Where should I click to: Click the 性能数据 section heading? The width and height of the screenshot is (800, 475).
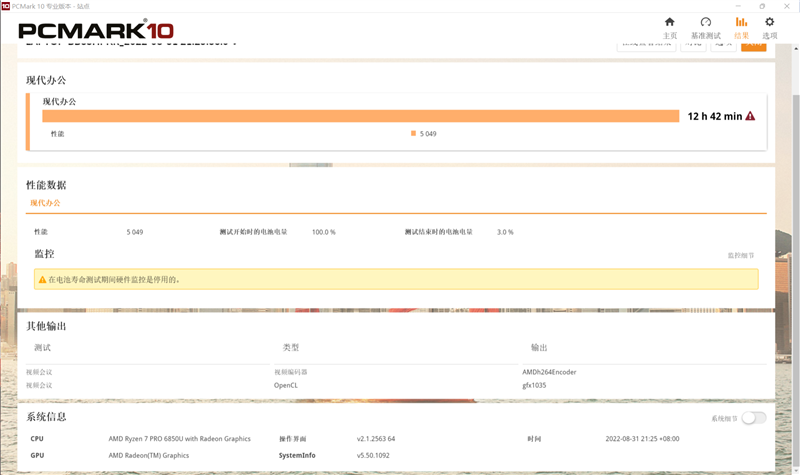46,185
